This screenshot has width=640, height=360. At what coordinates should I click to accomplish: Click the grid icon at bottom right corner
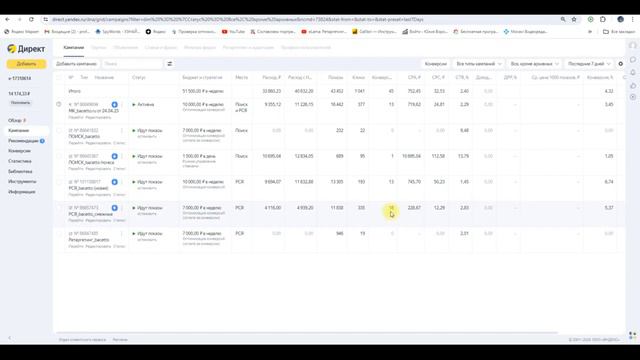tap(633, 335)
